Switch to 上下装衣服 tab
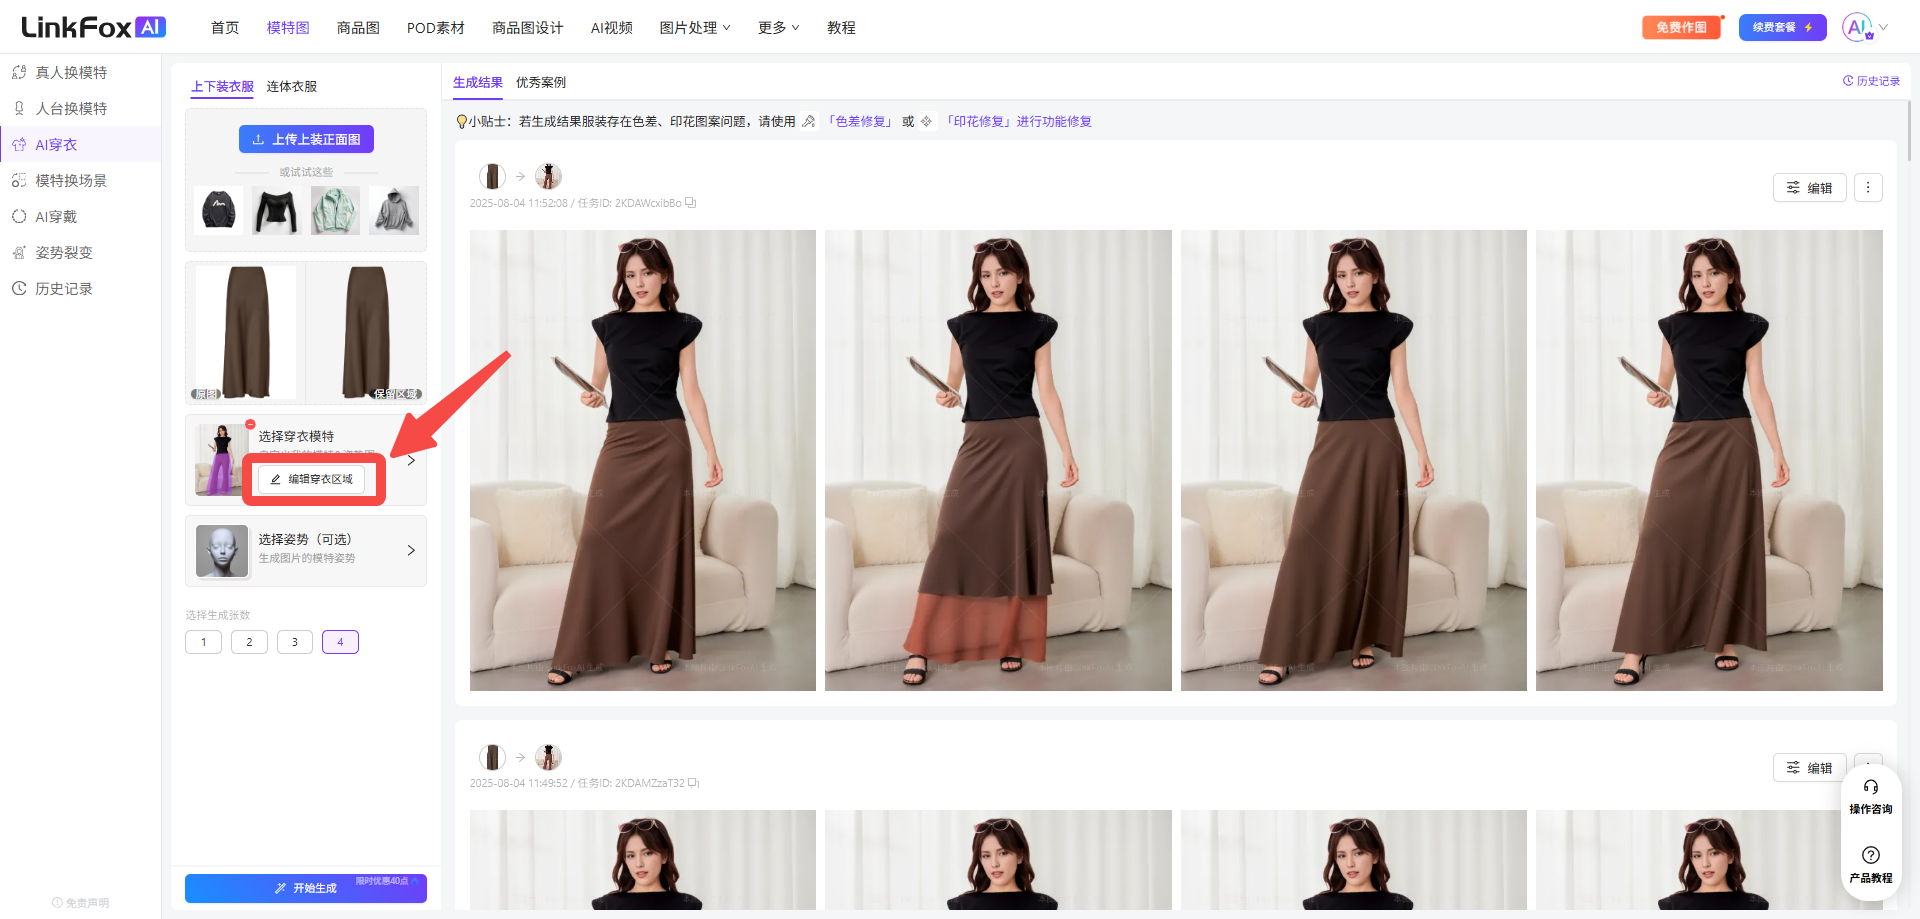The height and width of the screenshot is (919, 1920). pos(222,87)
